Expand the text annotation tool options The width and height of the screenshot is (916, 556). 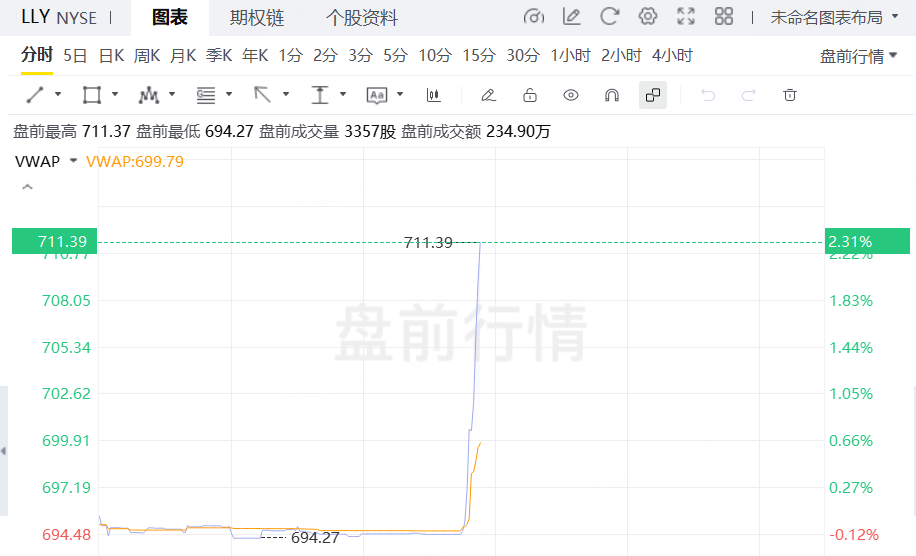400,94
